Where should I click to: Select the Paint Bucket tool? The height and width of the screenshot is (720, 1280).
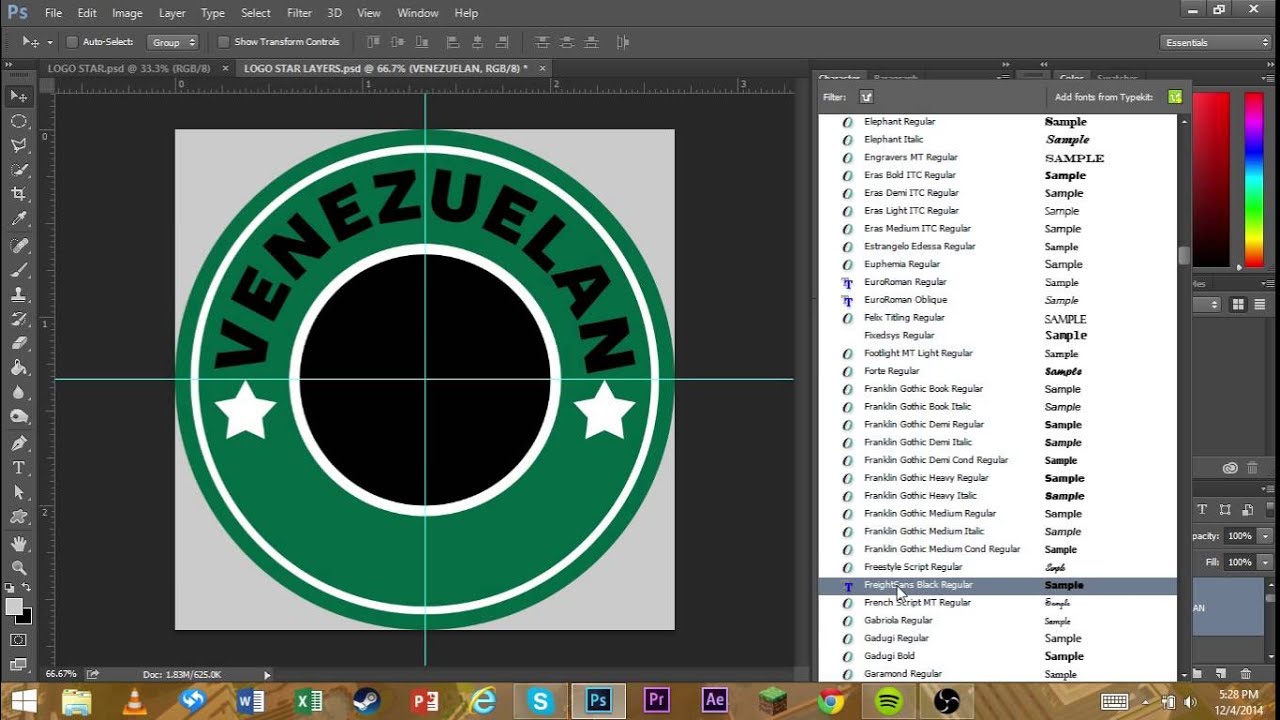[x=19, y=369]
